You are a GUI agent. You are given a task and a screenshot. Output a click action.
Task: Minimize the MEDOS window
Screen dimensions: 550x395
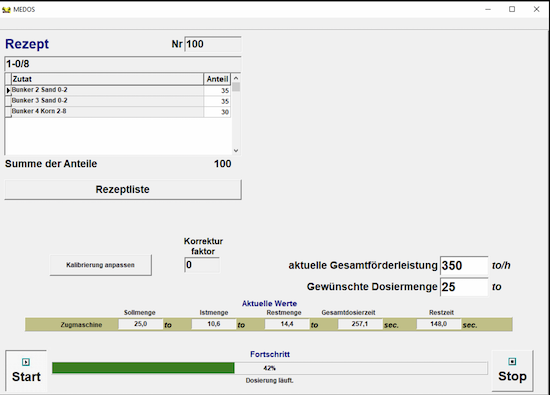coord(488,9)
